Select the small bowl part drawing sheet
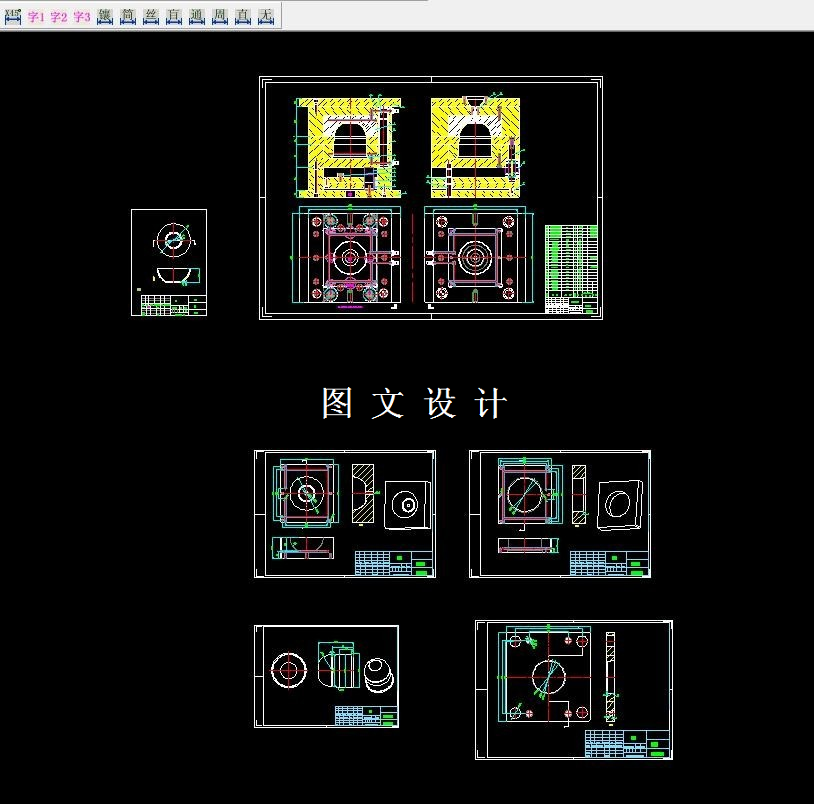The width and height of the screenshot is (814, 804). click(x=169, y=262)
